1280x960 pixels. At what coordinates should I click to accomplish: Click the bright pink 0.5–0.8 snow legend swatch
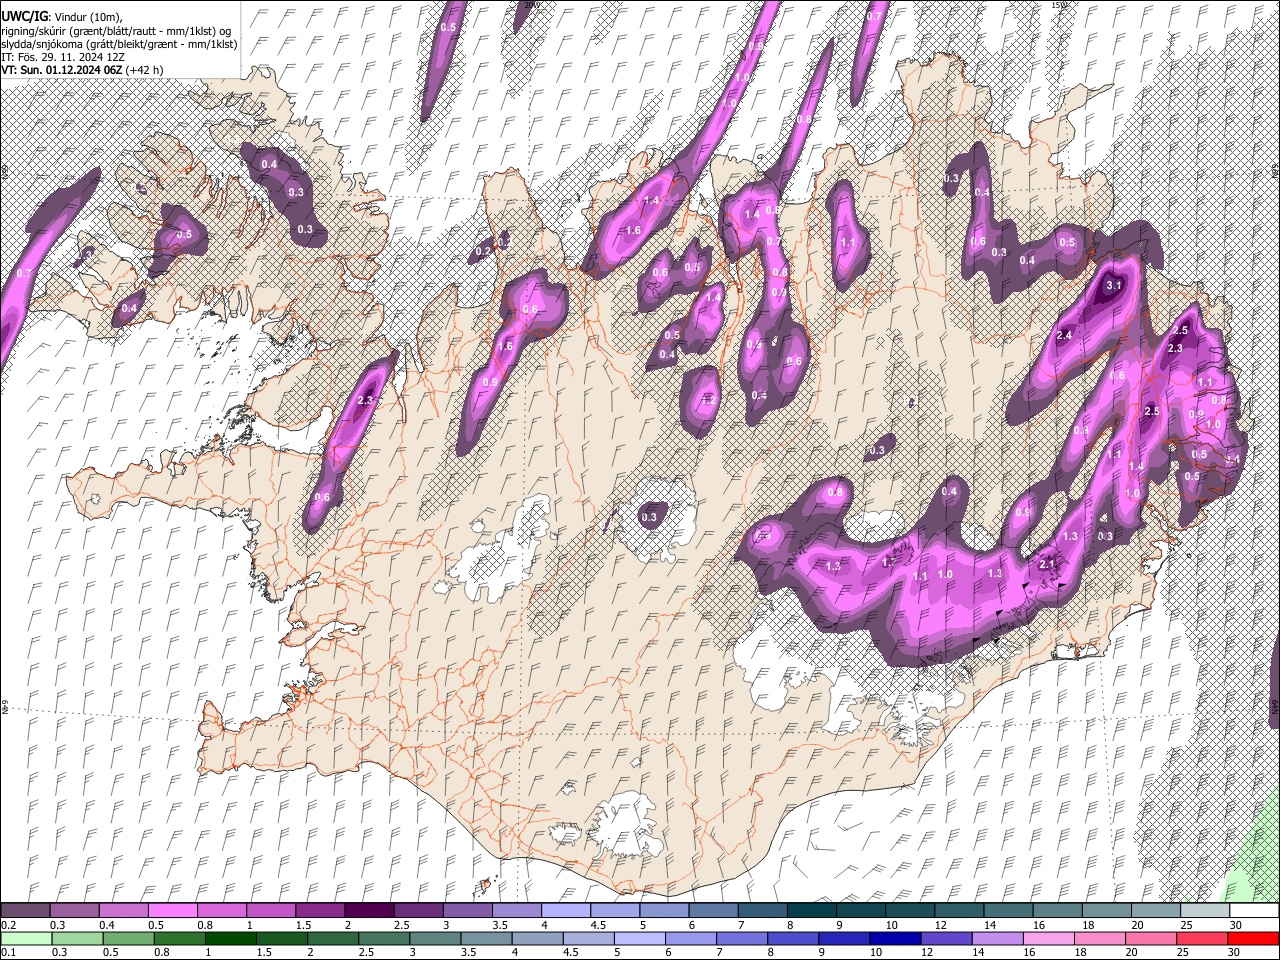172,910
